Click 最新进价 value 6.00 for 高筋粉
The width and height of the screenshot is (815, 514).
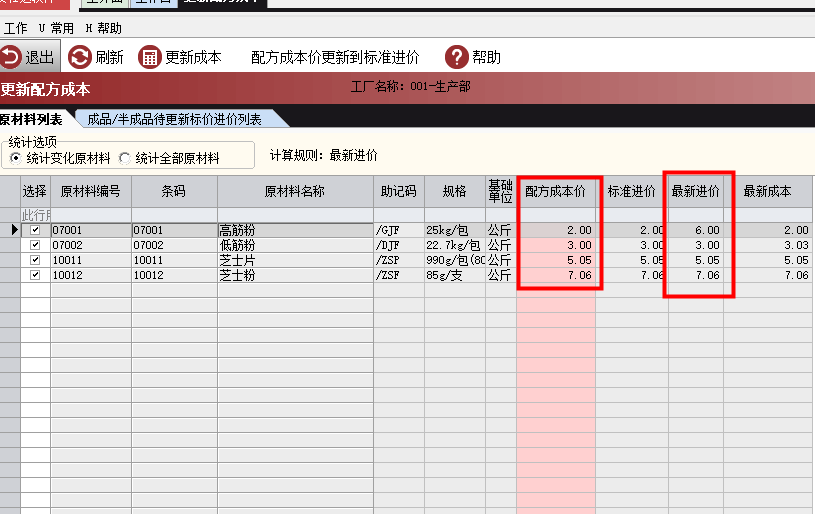pyautogui.click(x=695, y=230)
